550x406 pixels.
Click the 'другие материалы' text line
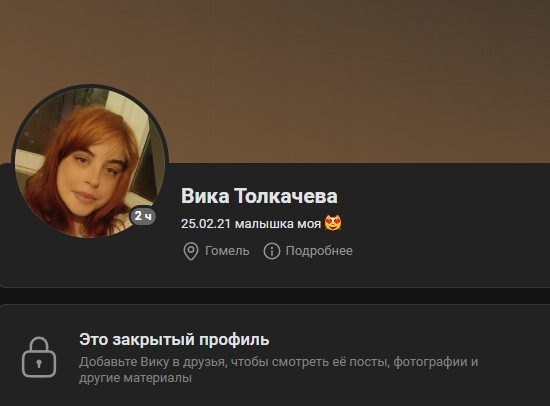pyautogui.click(x=135, y=378)
